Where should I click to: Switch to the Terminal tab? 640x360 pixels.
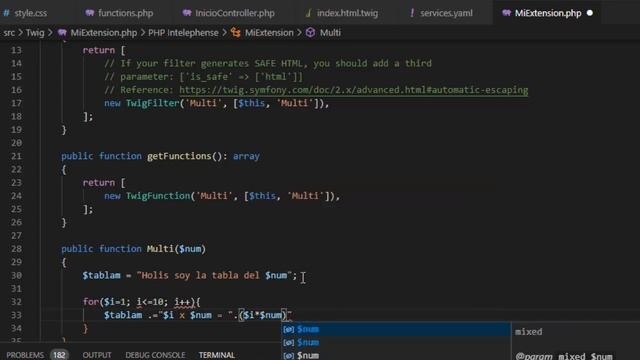coord(217,355)
